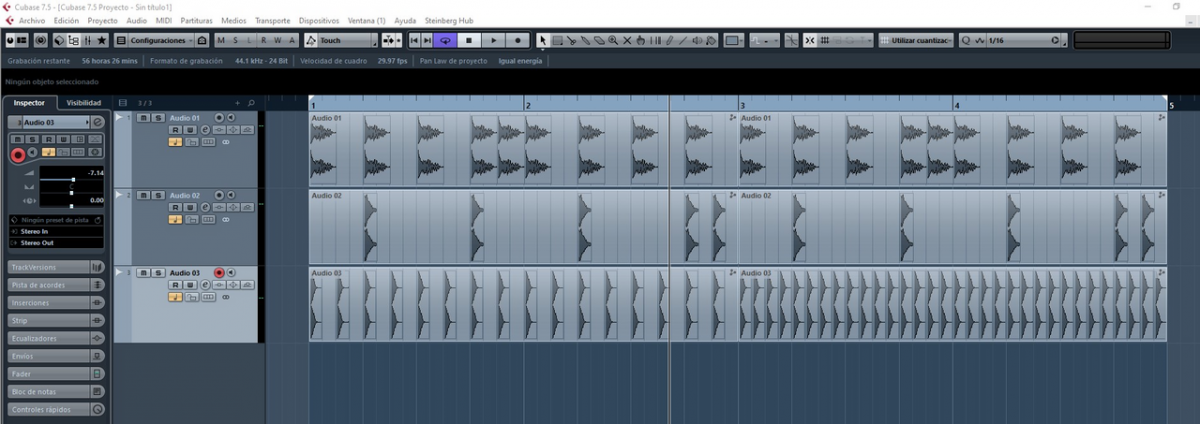Viewport: 1200px width, 424px height.
Task: Click the transport Record button
Action: (518, 41)
